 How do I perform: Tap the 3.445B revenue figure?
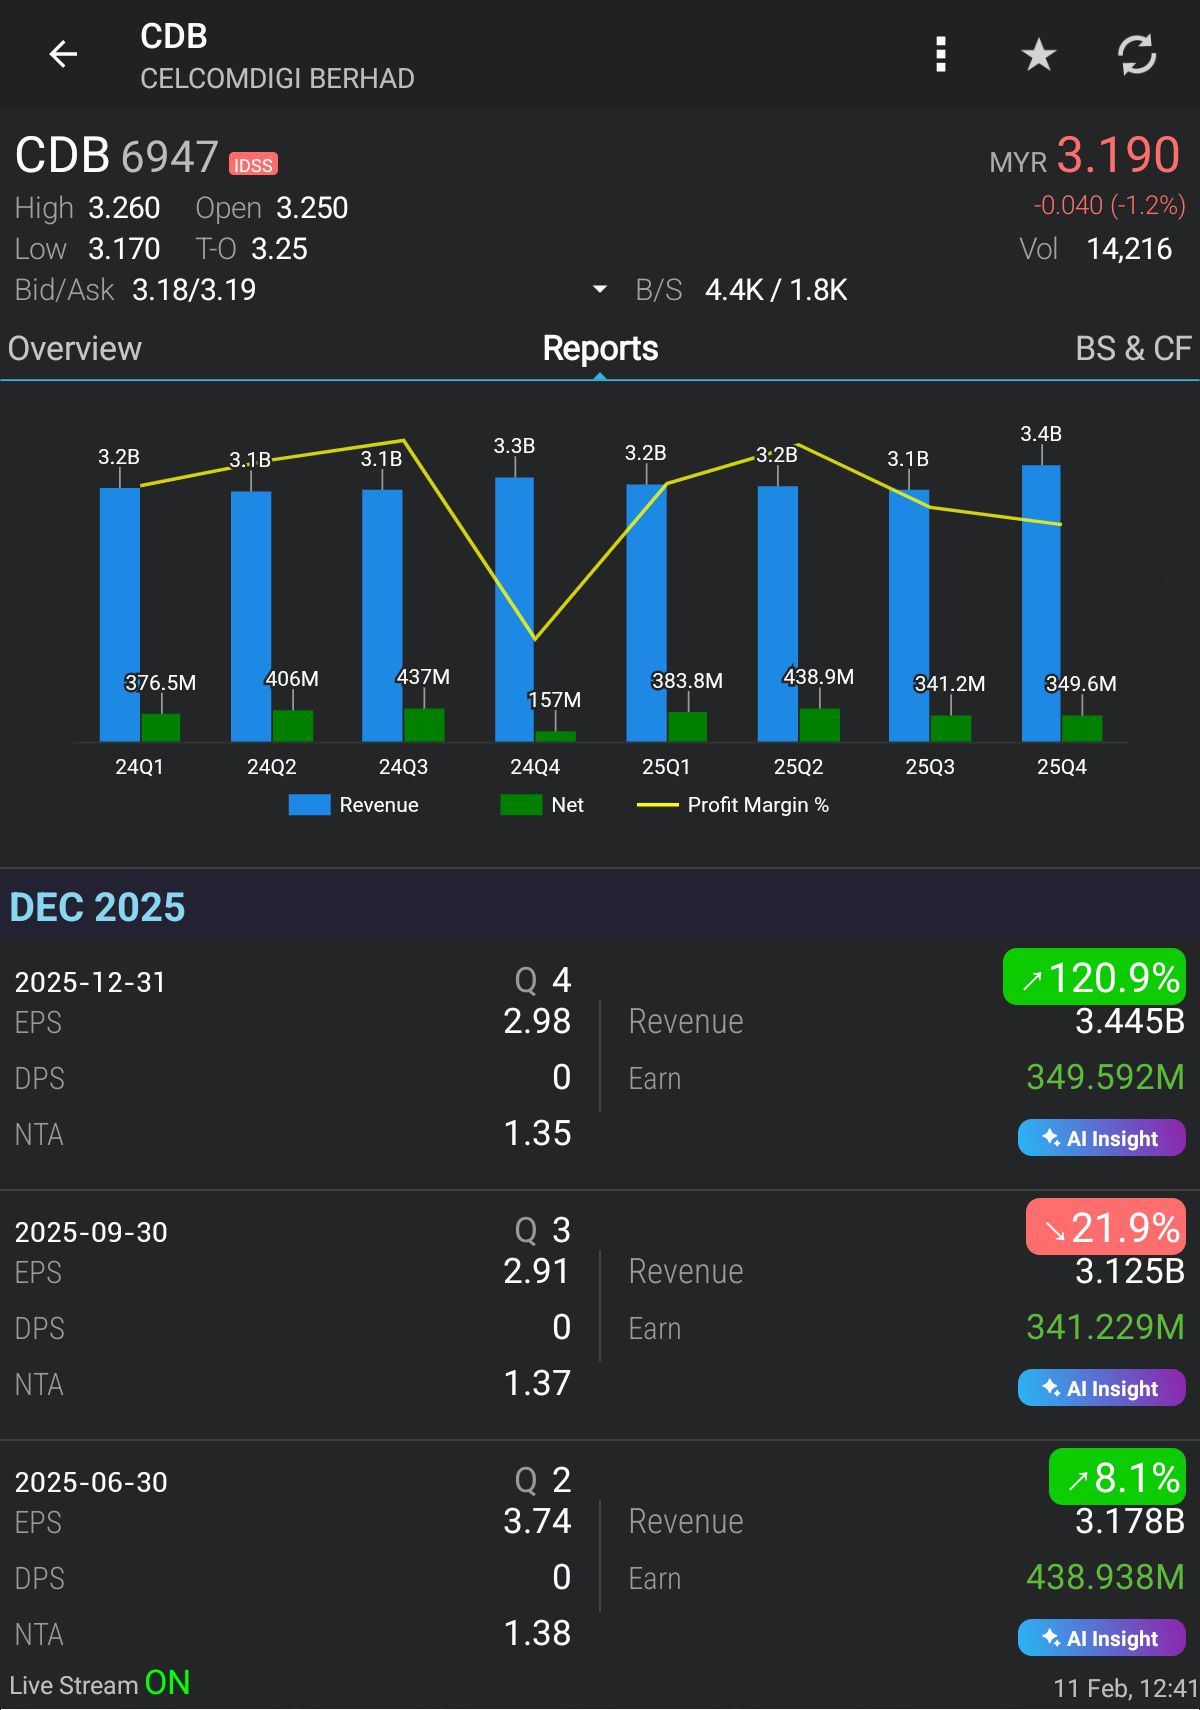tap(1130, 1021)
